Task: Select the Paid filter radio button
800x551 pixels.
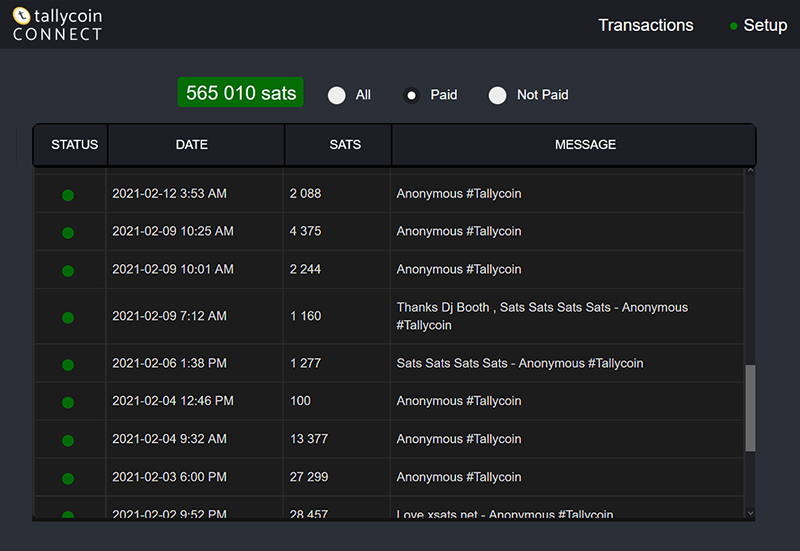Action: (x=411, y=95)
